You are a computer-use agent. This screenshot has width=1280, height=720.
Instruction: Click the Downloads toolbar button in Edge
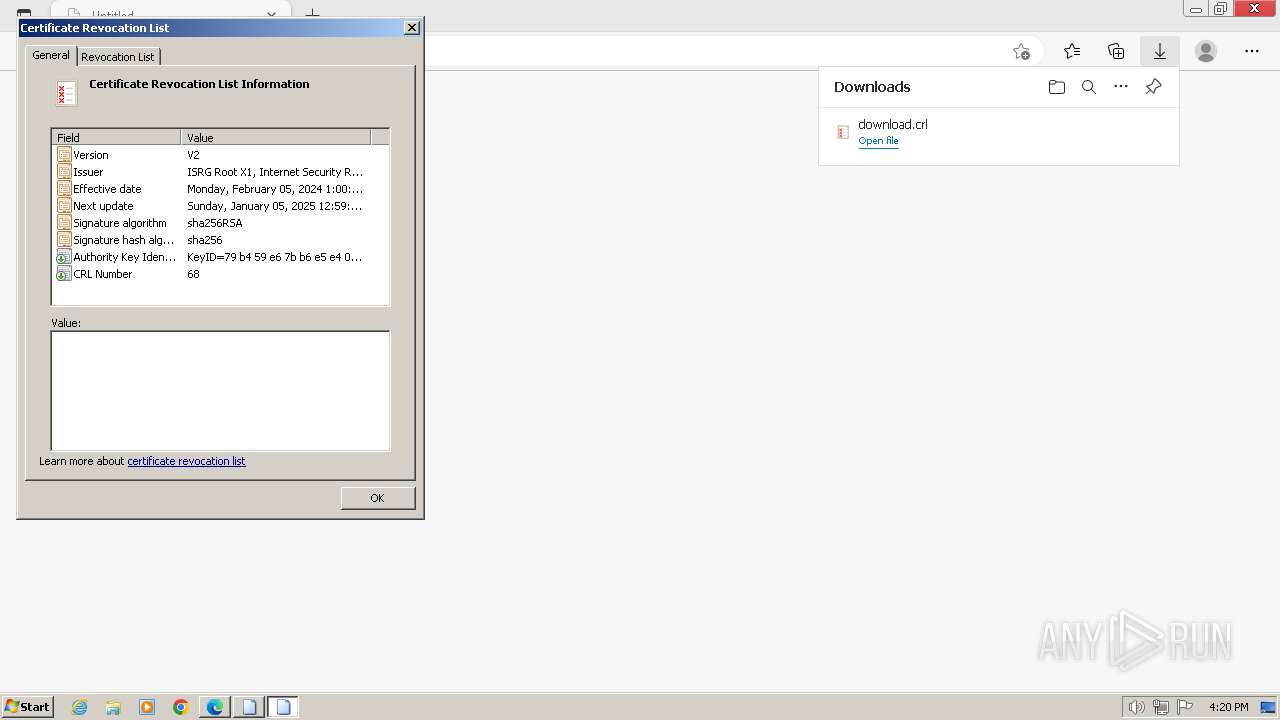(1160, 51)
